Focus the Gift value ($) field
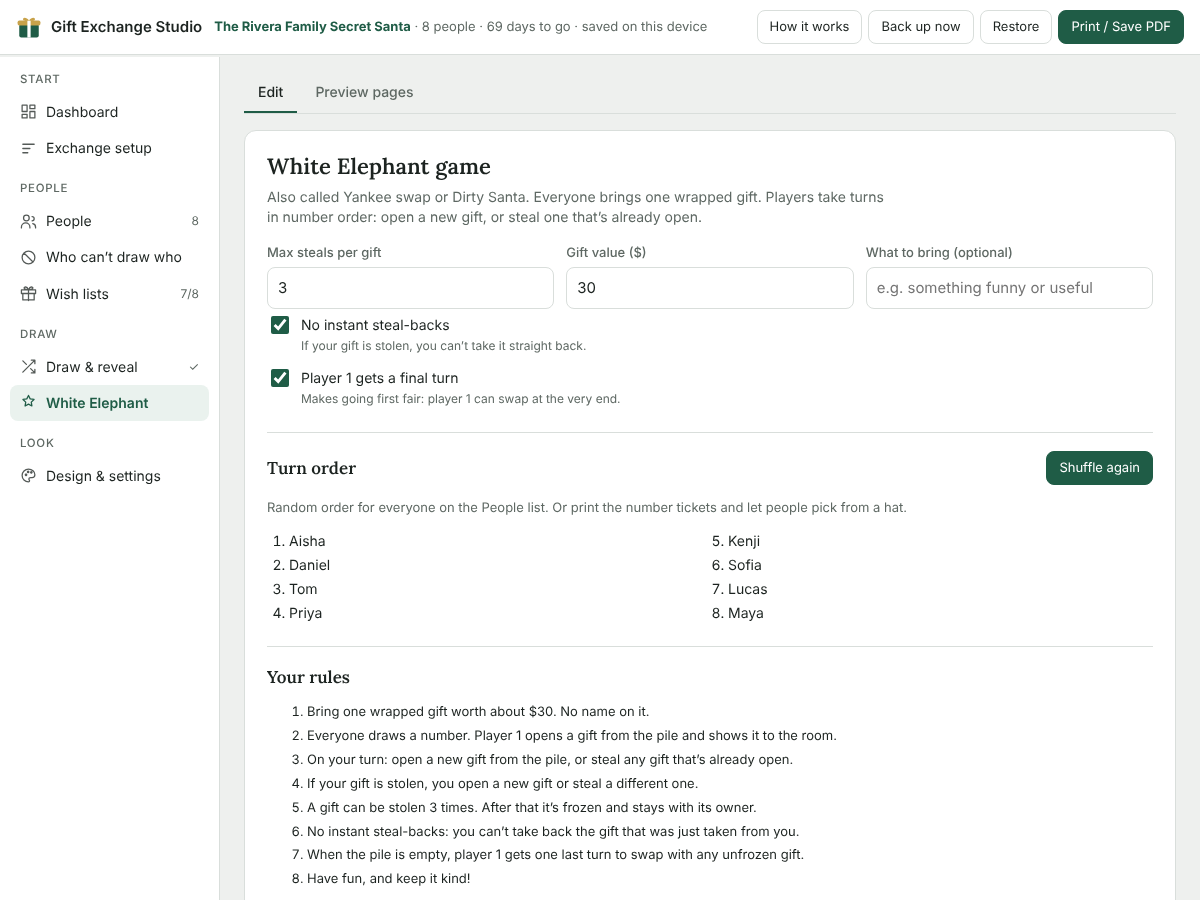 pyautogui.click(x=710, y=288)
